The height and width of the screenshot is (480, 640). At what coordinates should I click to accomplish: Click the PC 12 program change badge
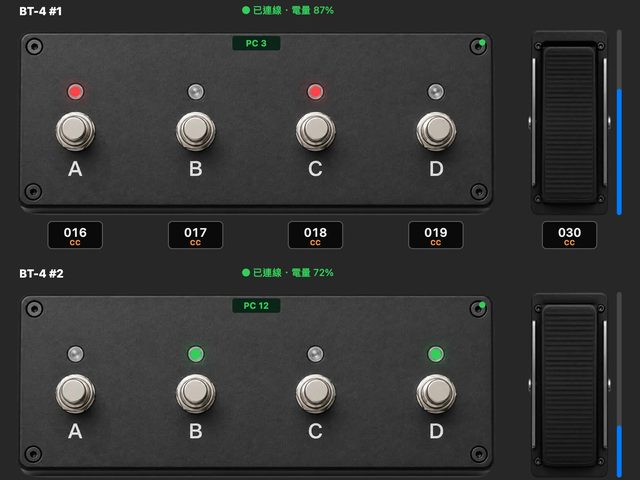coord(256,306)
